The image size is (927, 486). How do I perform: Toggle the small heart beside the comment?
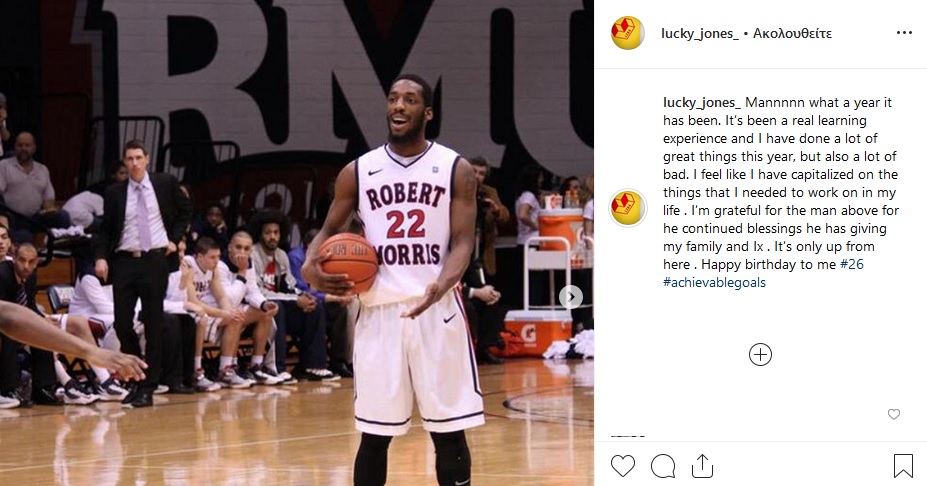(894, 414)
